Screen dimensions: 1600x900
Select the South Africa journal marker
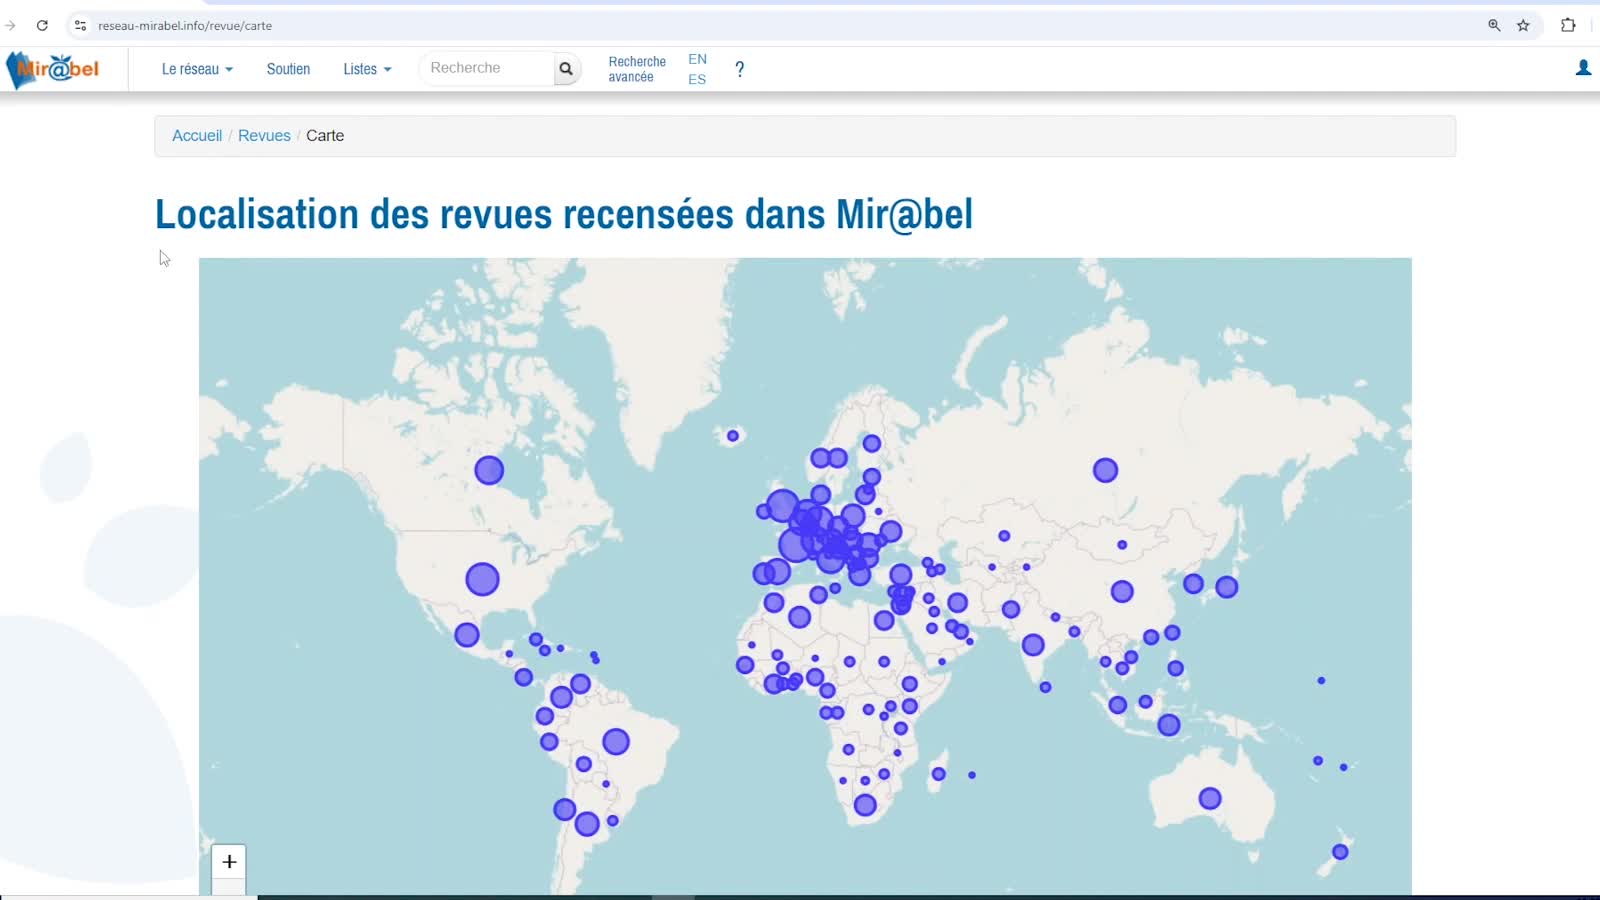click(865, 805)
